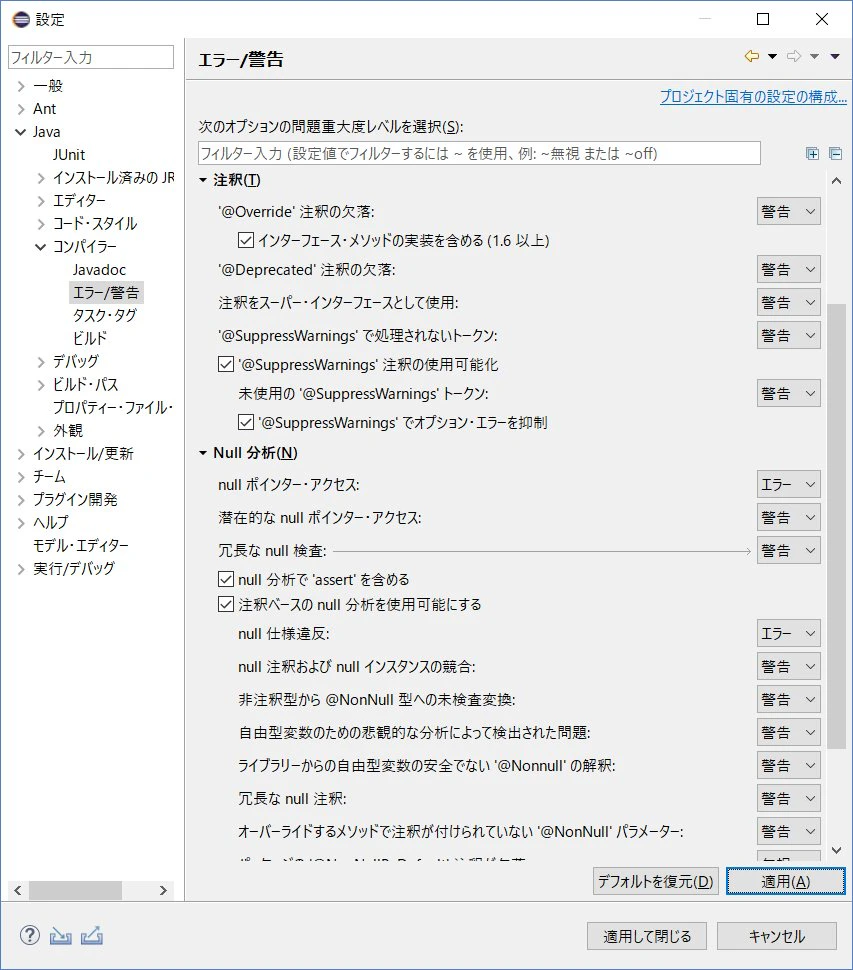This screenshot has width=853, height=970.
Task: Open 冗長な null 検査 severity dropdown
Action: [789, 551]
